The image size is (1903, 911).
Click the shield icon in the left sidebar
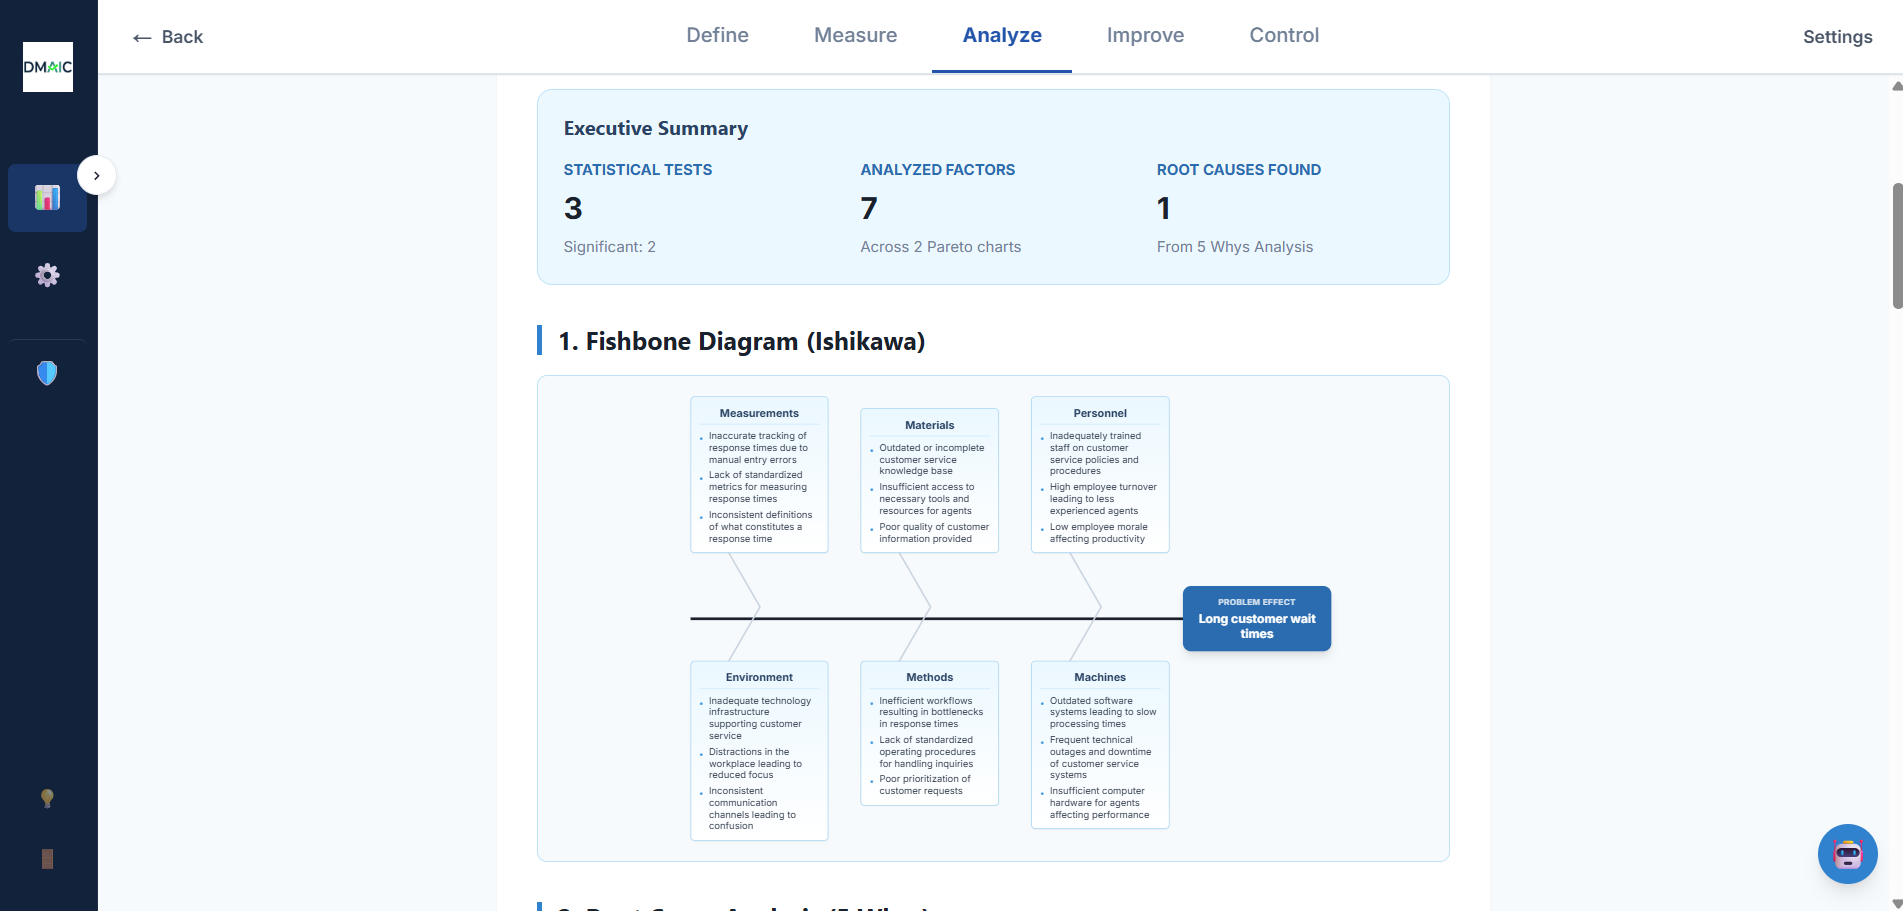[46, 372]
